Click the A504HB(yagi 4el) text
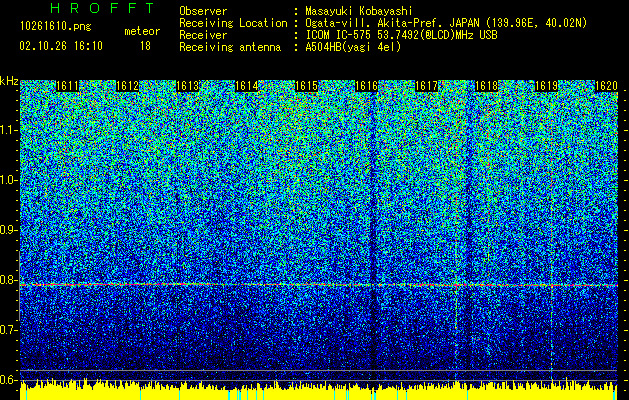Viewport: 629px width, 400px height. pyautogui.click(x=353, y=47)
